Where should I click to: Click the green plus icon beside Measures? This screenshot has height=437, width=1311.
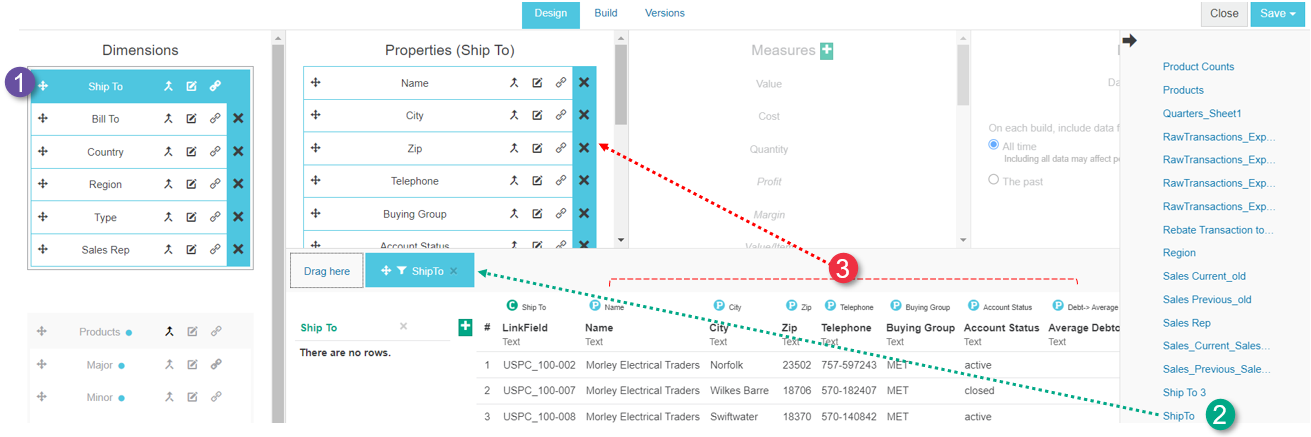[x=826, y=51]
